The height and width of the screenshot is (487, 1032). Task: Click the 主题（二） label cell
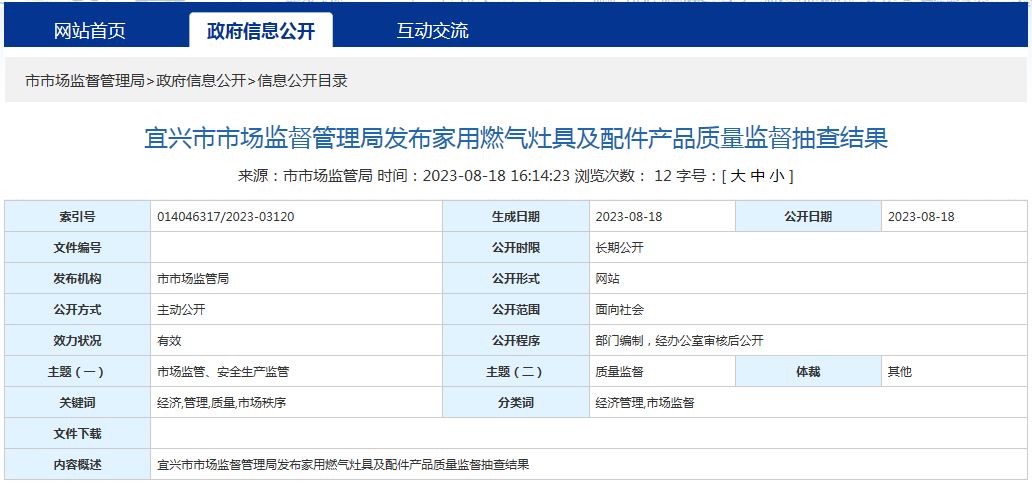[516, 371]
